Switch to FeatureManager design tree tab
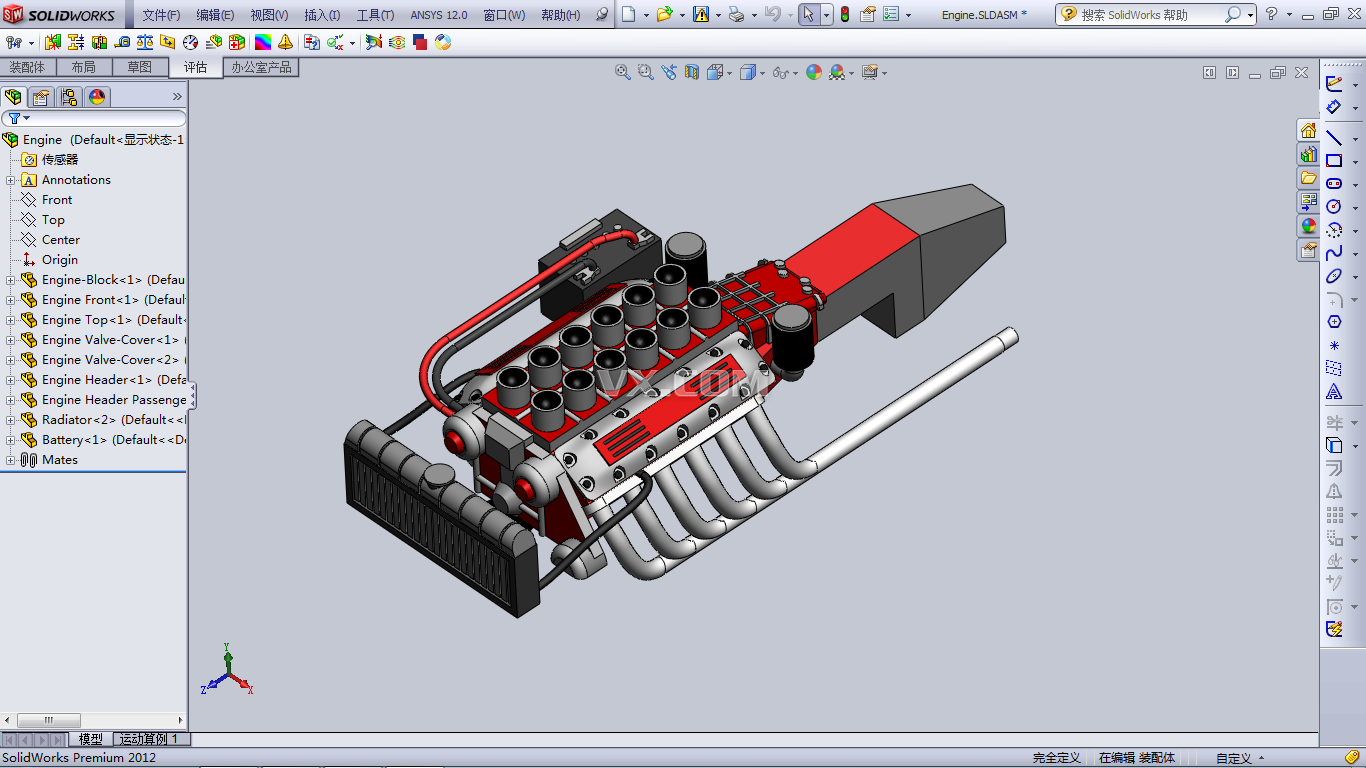Screen dimensions: 1366x768 (13, 97)
